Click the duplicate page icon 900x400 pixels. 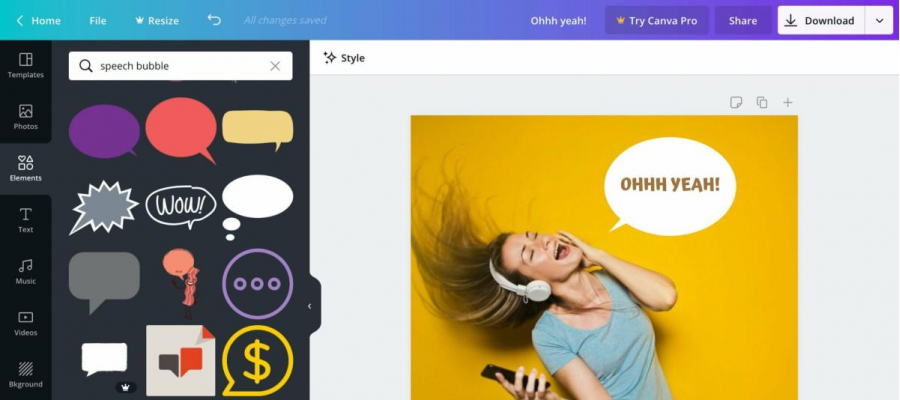(x=762, y=102)
